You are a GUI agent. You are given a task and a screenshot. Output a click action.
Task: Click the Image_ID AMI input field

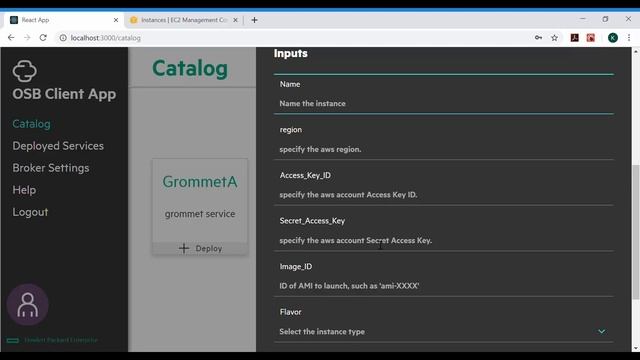pos(443,286)
